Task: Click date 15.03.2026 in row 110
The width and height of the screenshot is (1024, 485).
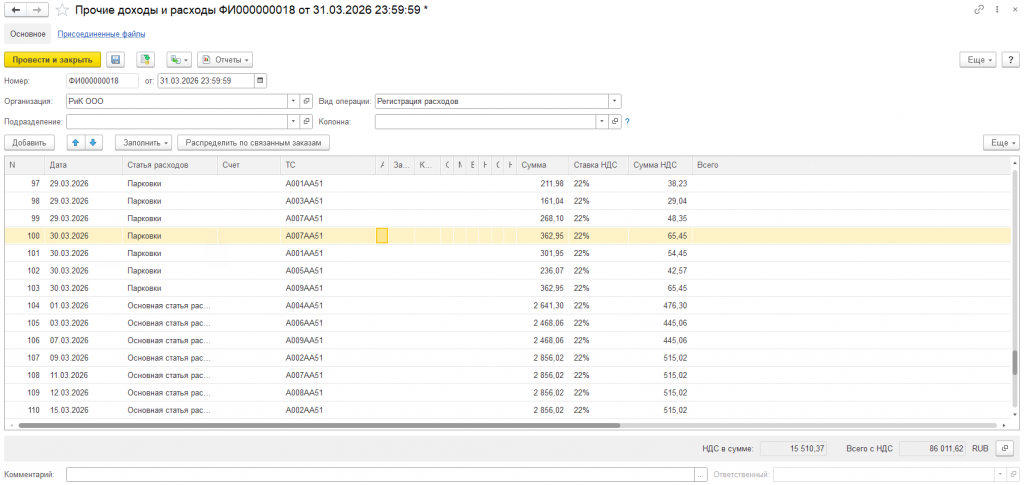Action: 69,410
